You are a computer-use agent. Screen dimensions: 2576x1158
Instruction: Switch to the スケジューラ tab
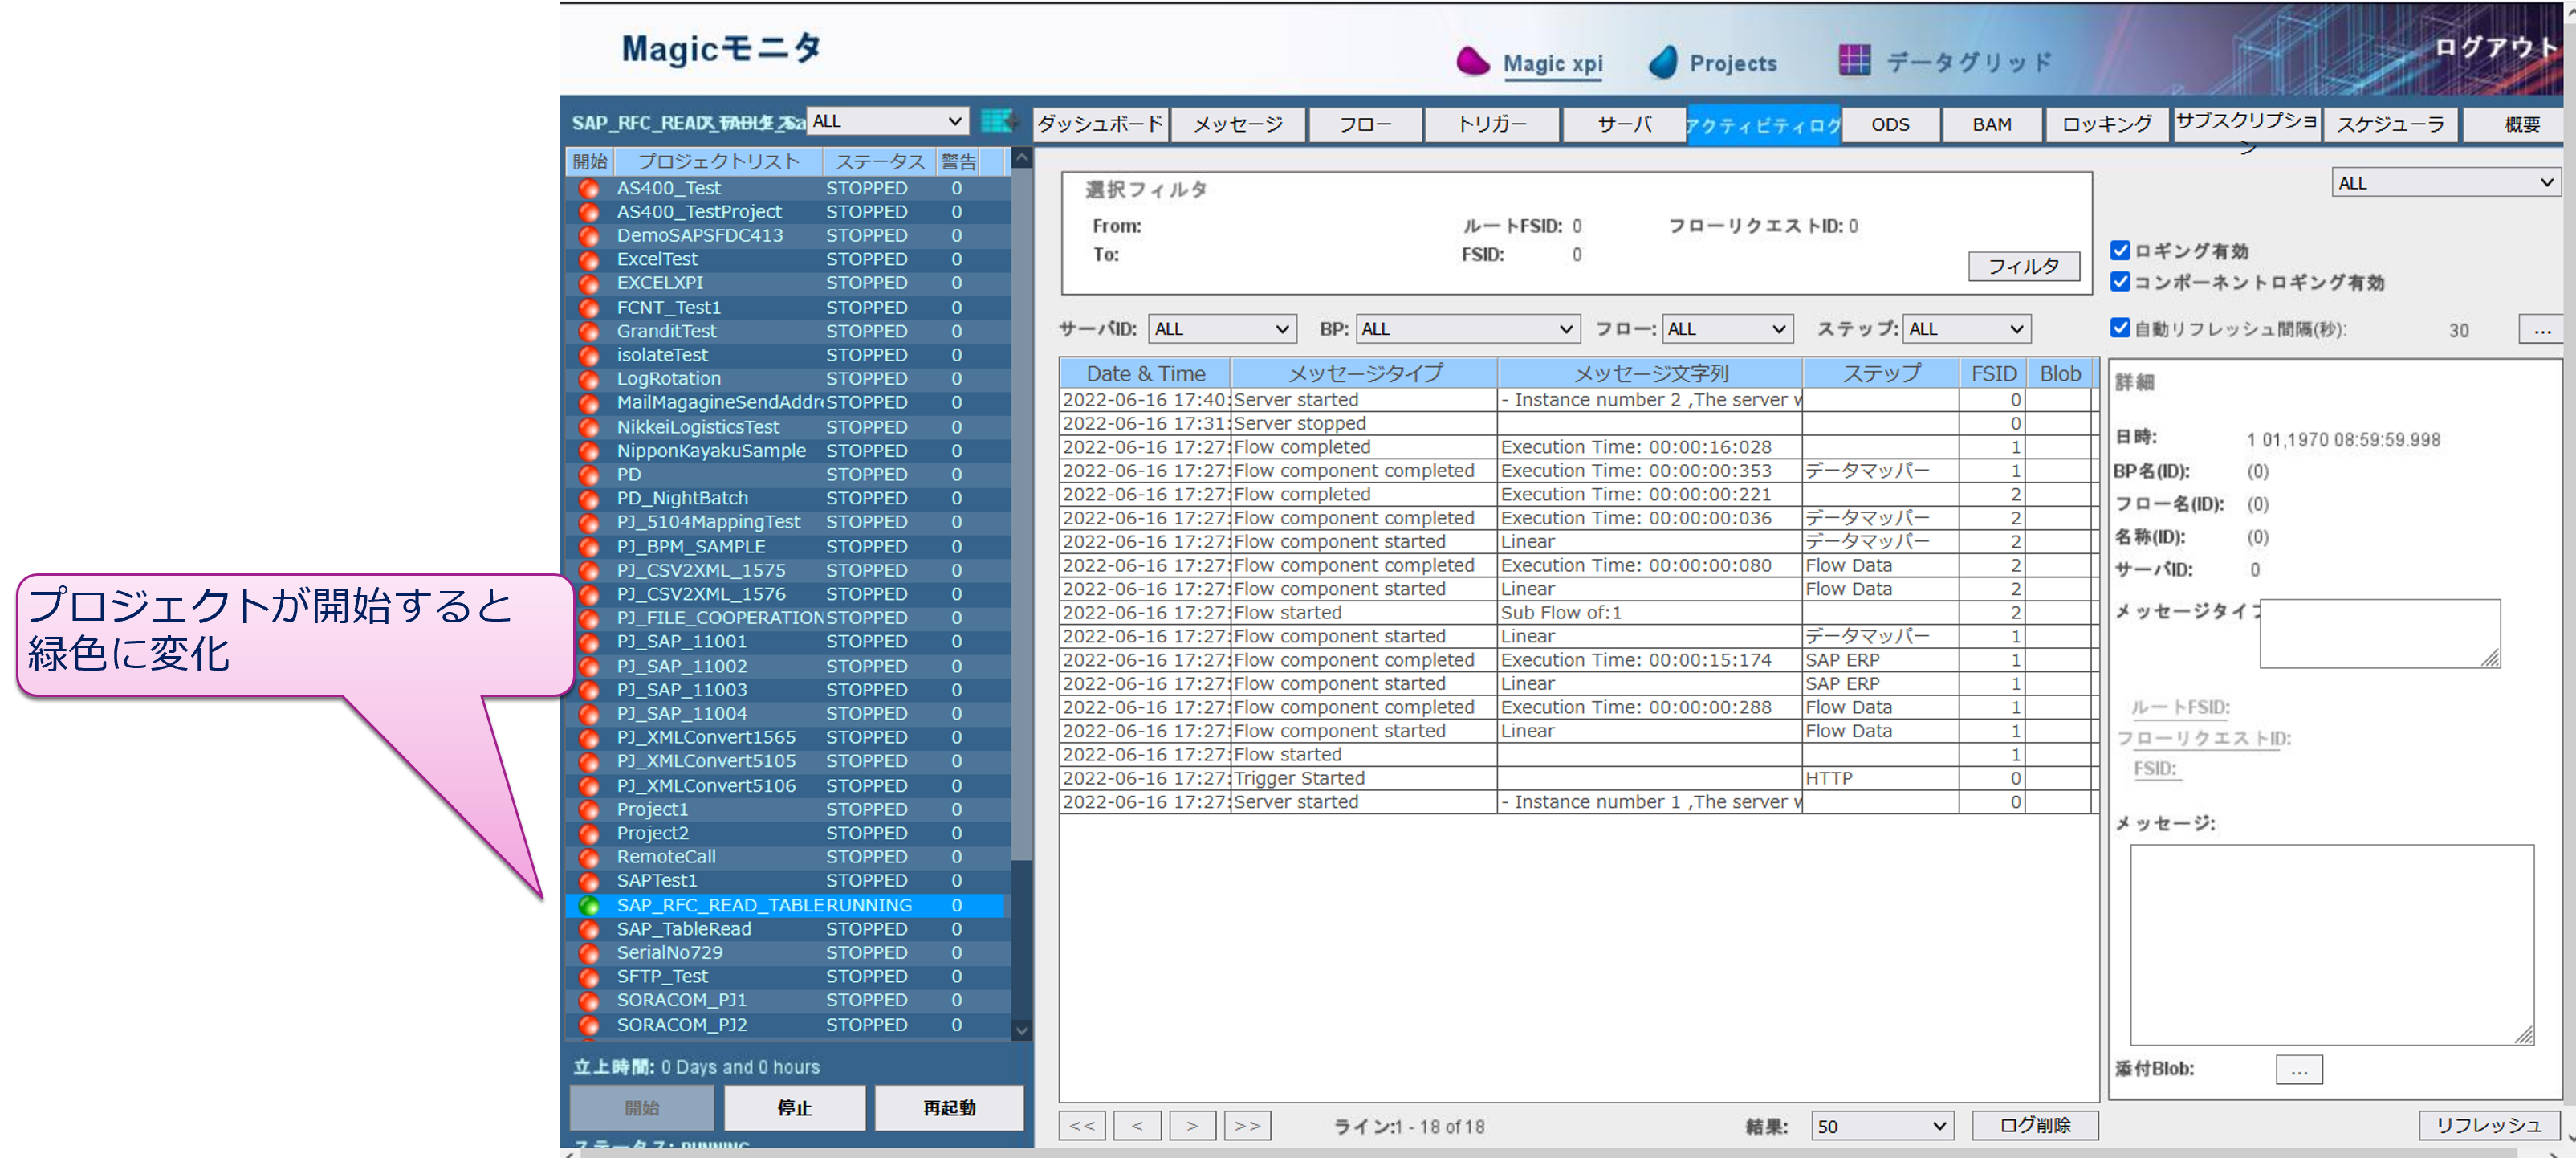pos(2390,124)
